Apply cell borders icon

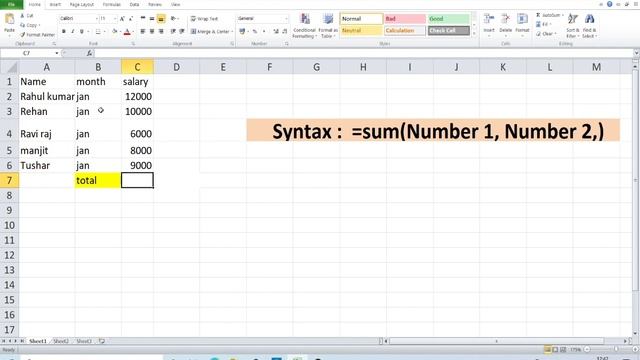tap(98, 31)
